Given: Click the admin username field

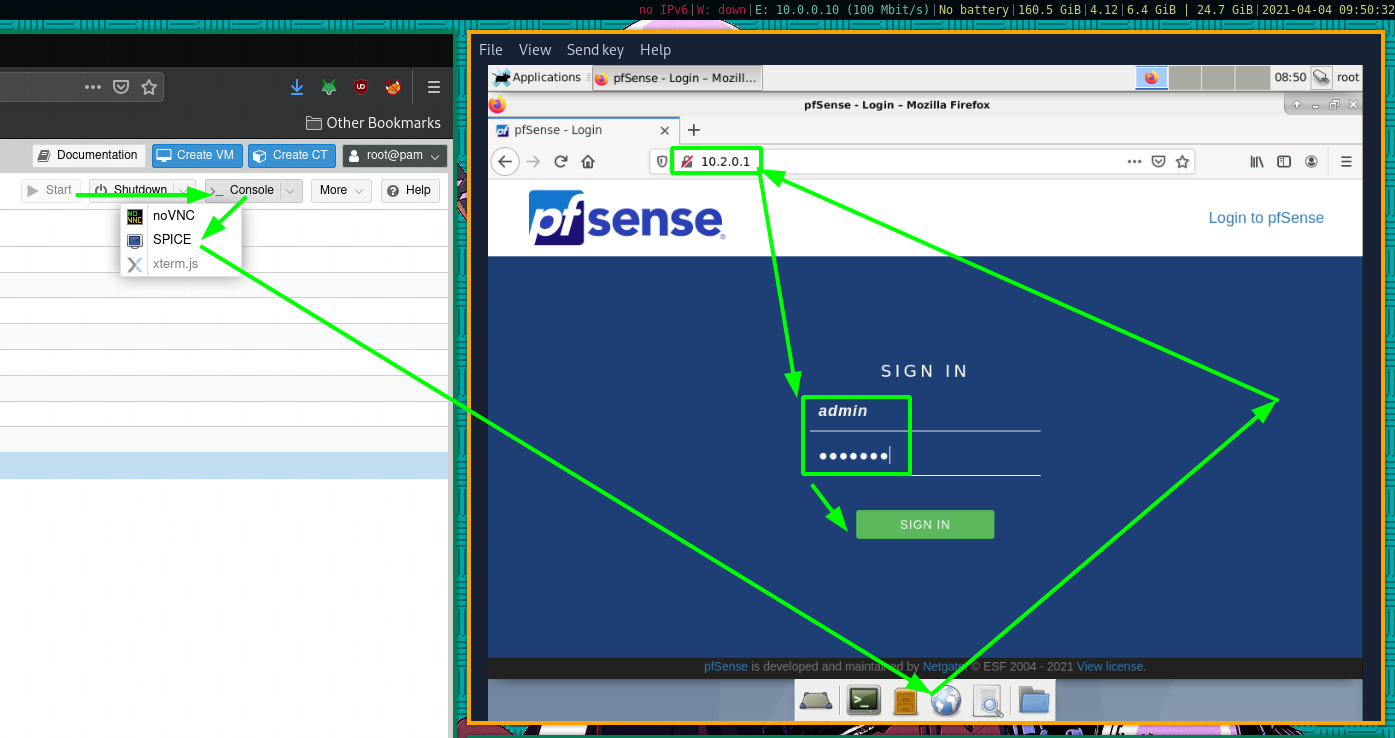Looking at the screenshot, I should click(x=925, y=412).
